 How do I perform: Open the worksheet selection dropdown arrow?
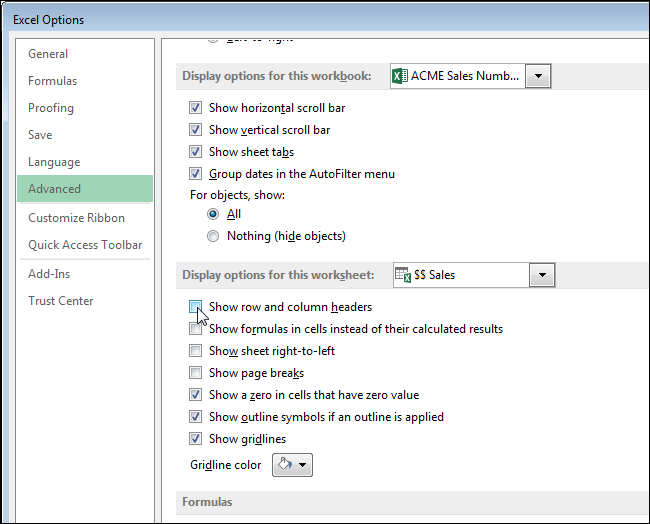(542, 275)
